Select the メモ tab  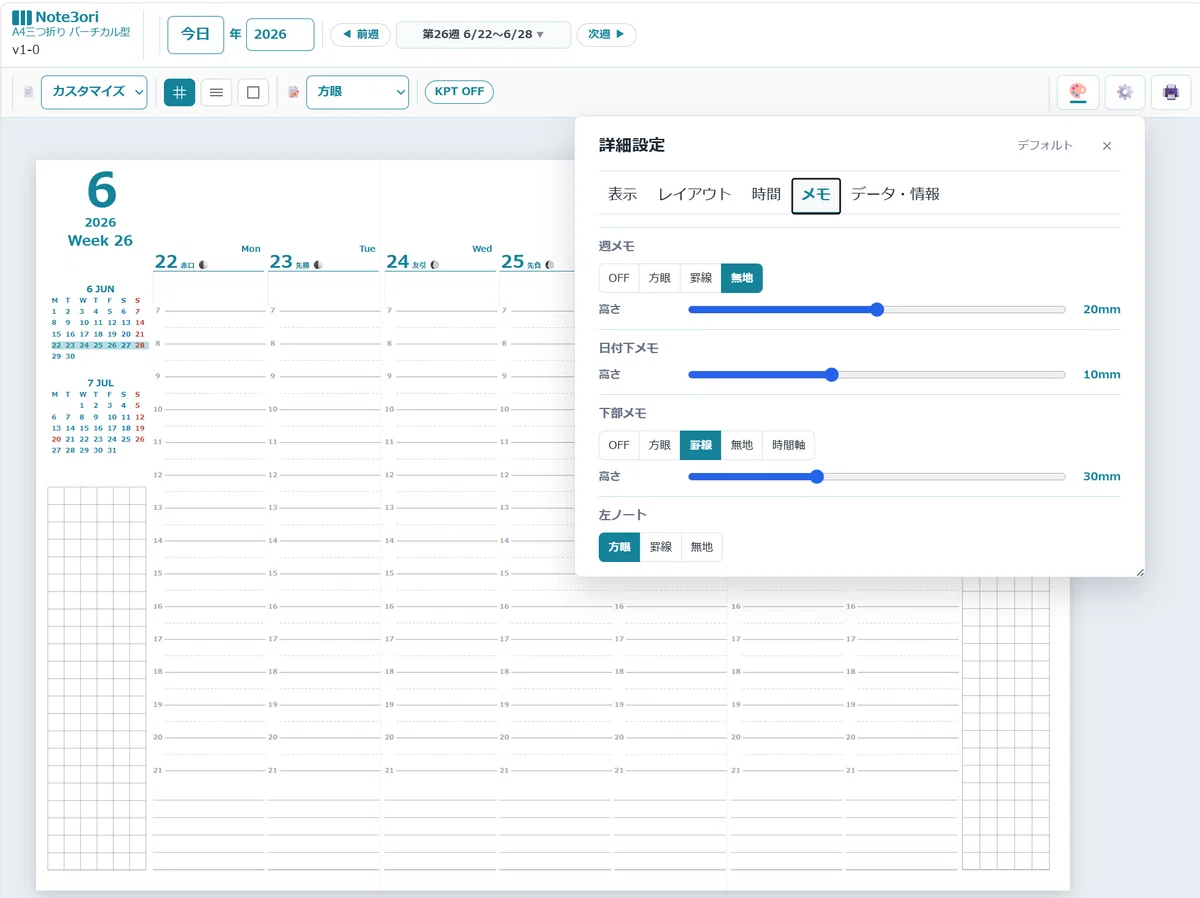tap(816, 196)
